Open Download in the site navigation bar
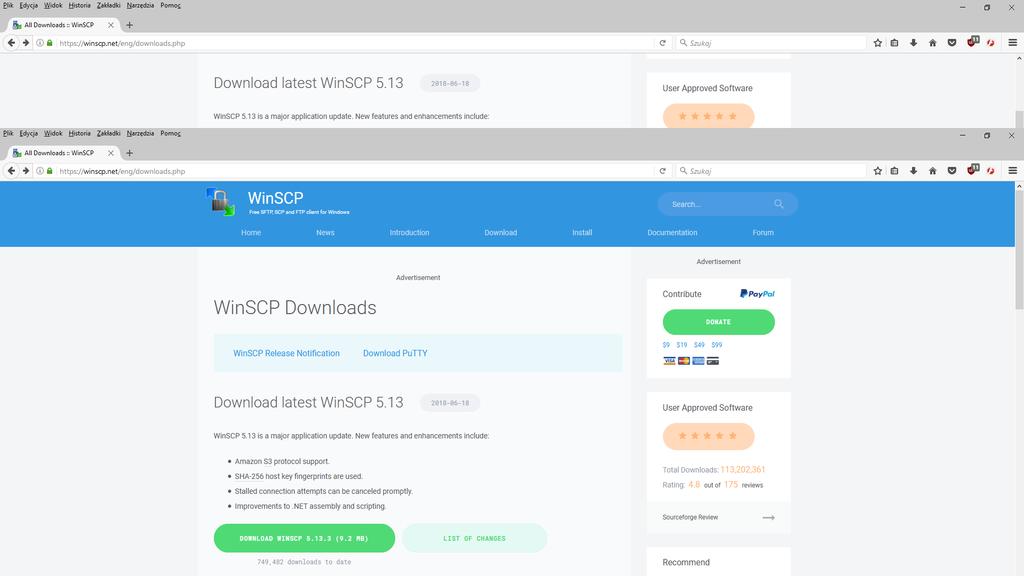This screenshot has width=1024, height=576. 501,232
